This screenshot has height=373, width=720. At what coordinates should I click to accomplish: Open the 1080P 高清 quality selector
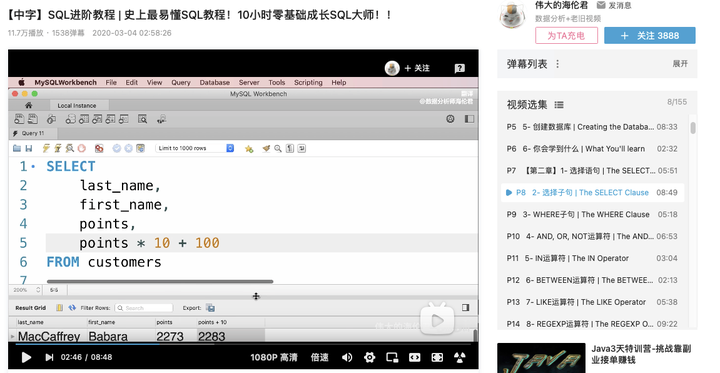click(274, 357)
